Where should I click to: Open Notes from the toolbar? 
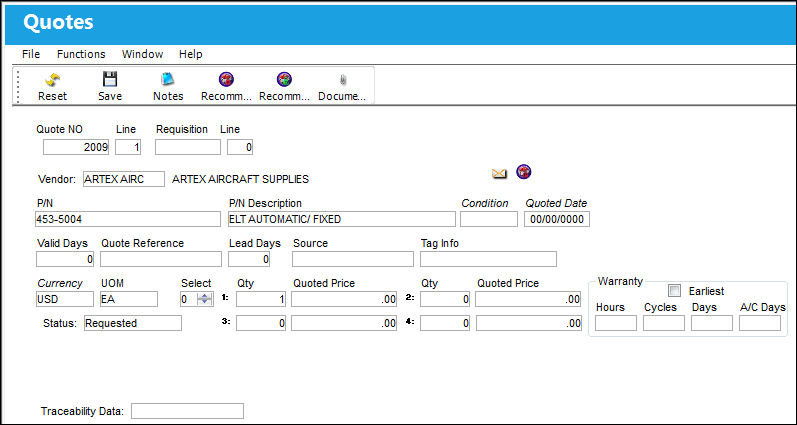(168, 79)
